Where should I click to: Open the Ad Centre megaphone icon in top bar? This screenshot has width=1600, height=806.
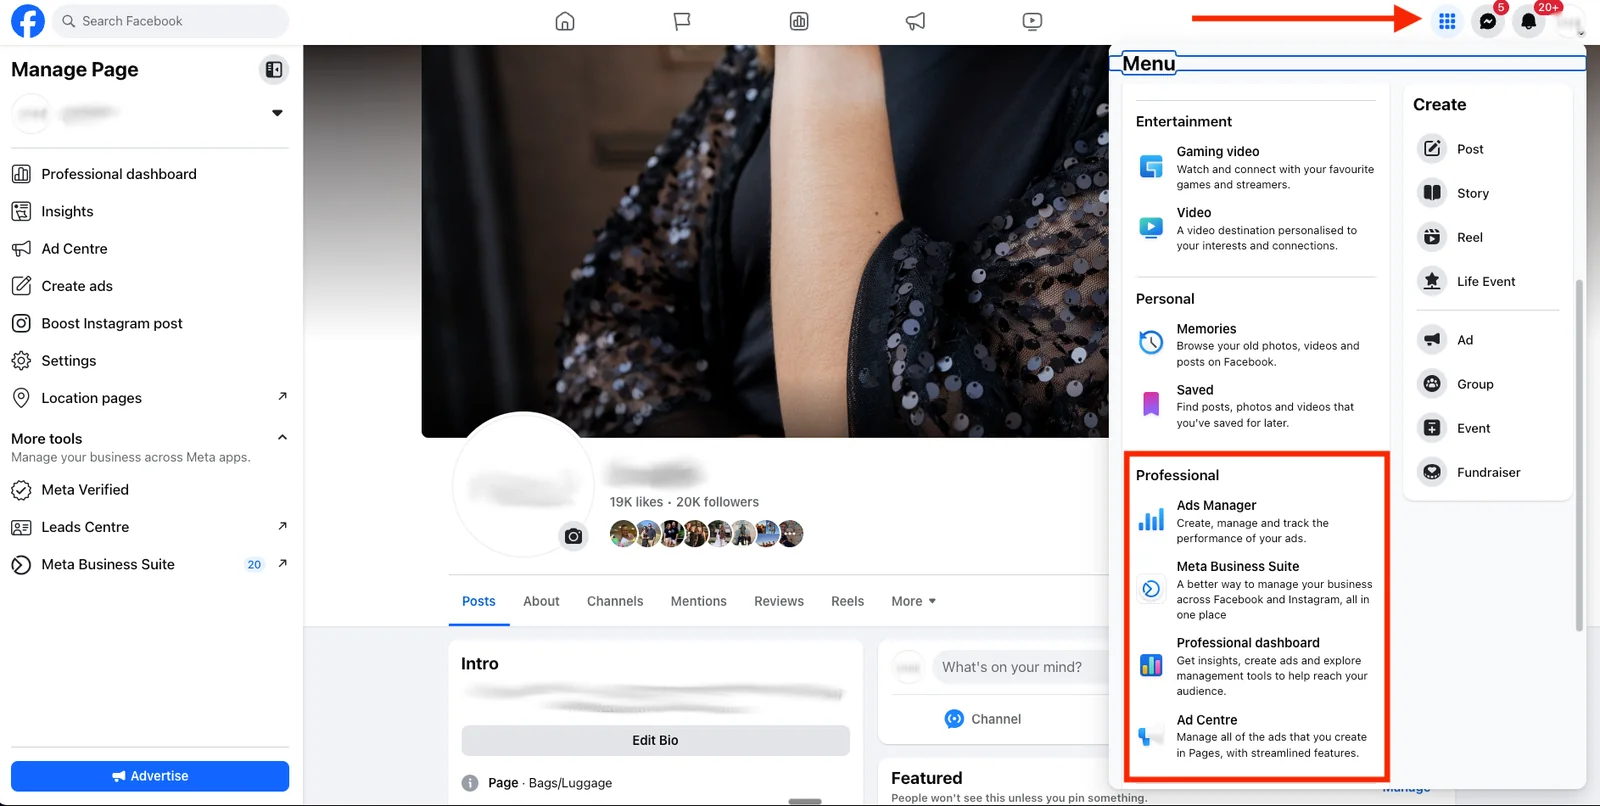(915, 21)
